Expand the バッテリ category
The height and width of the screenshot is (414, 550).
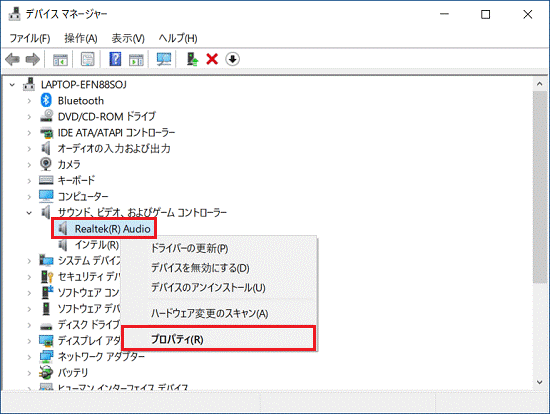click(x=29, y=373)
